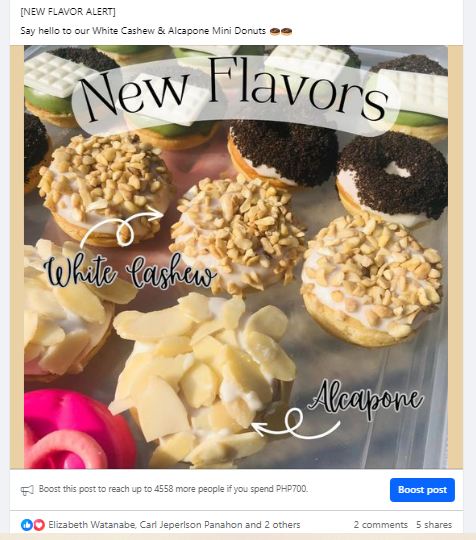Click the Boost post button
The image size is (476, 540).
pyautogui.click(x=422, y=490)
